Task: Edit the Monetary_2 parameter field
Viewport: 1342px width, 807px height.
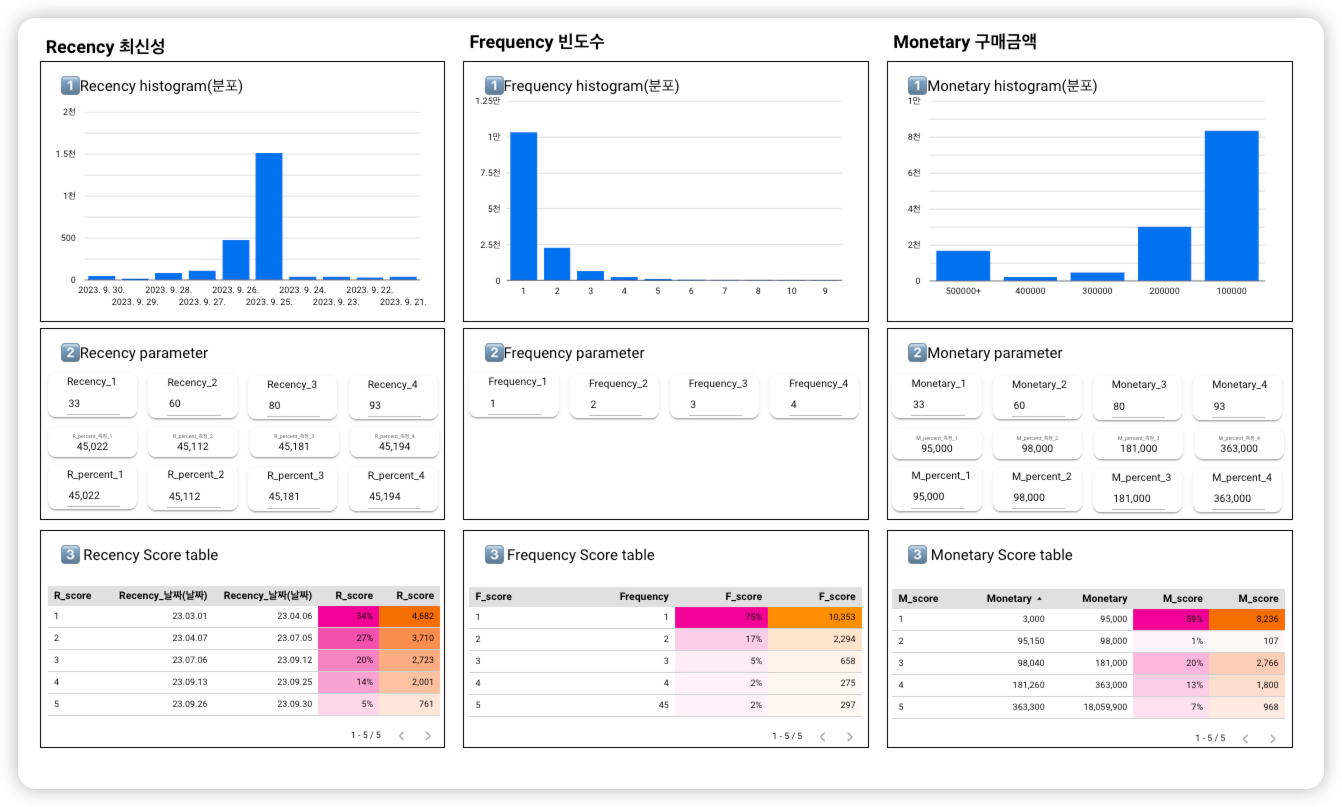Action: pos(1038,406)
